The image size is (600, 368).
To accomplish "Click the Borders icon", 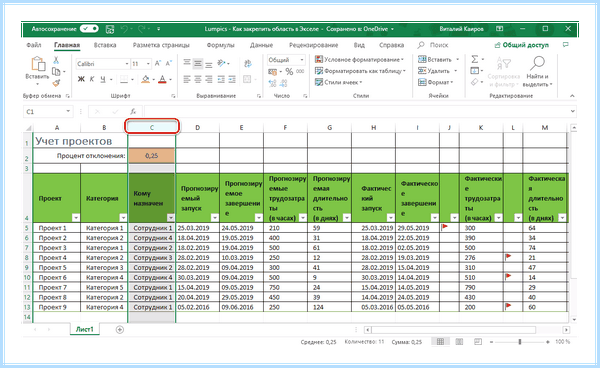I will coord(124,79).
